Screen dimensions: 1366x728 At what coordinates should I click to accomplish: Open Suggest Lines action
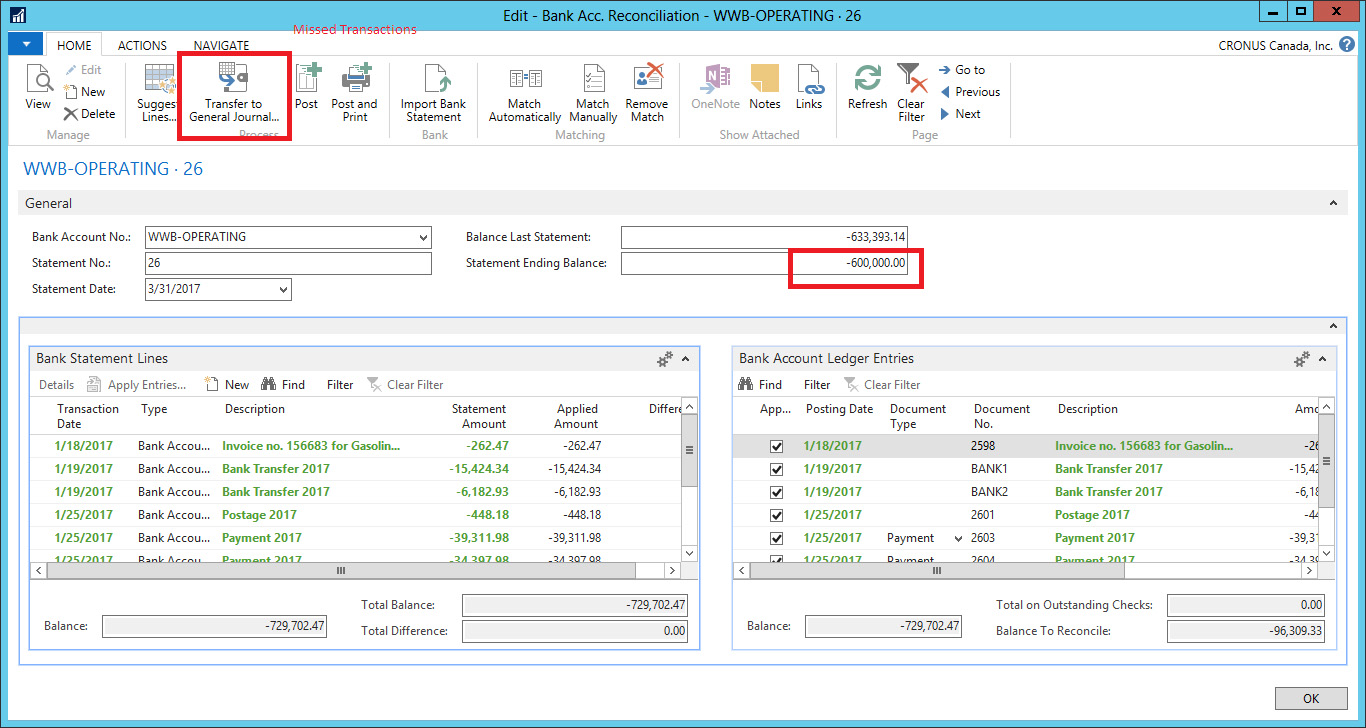(x=157, y=93)
